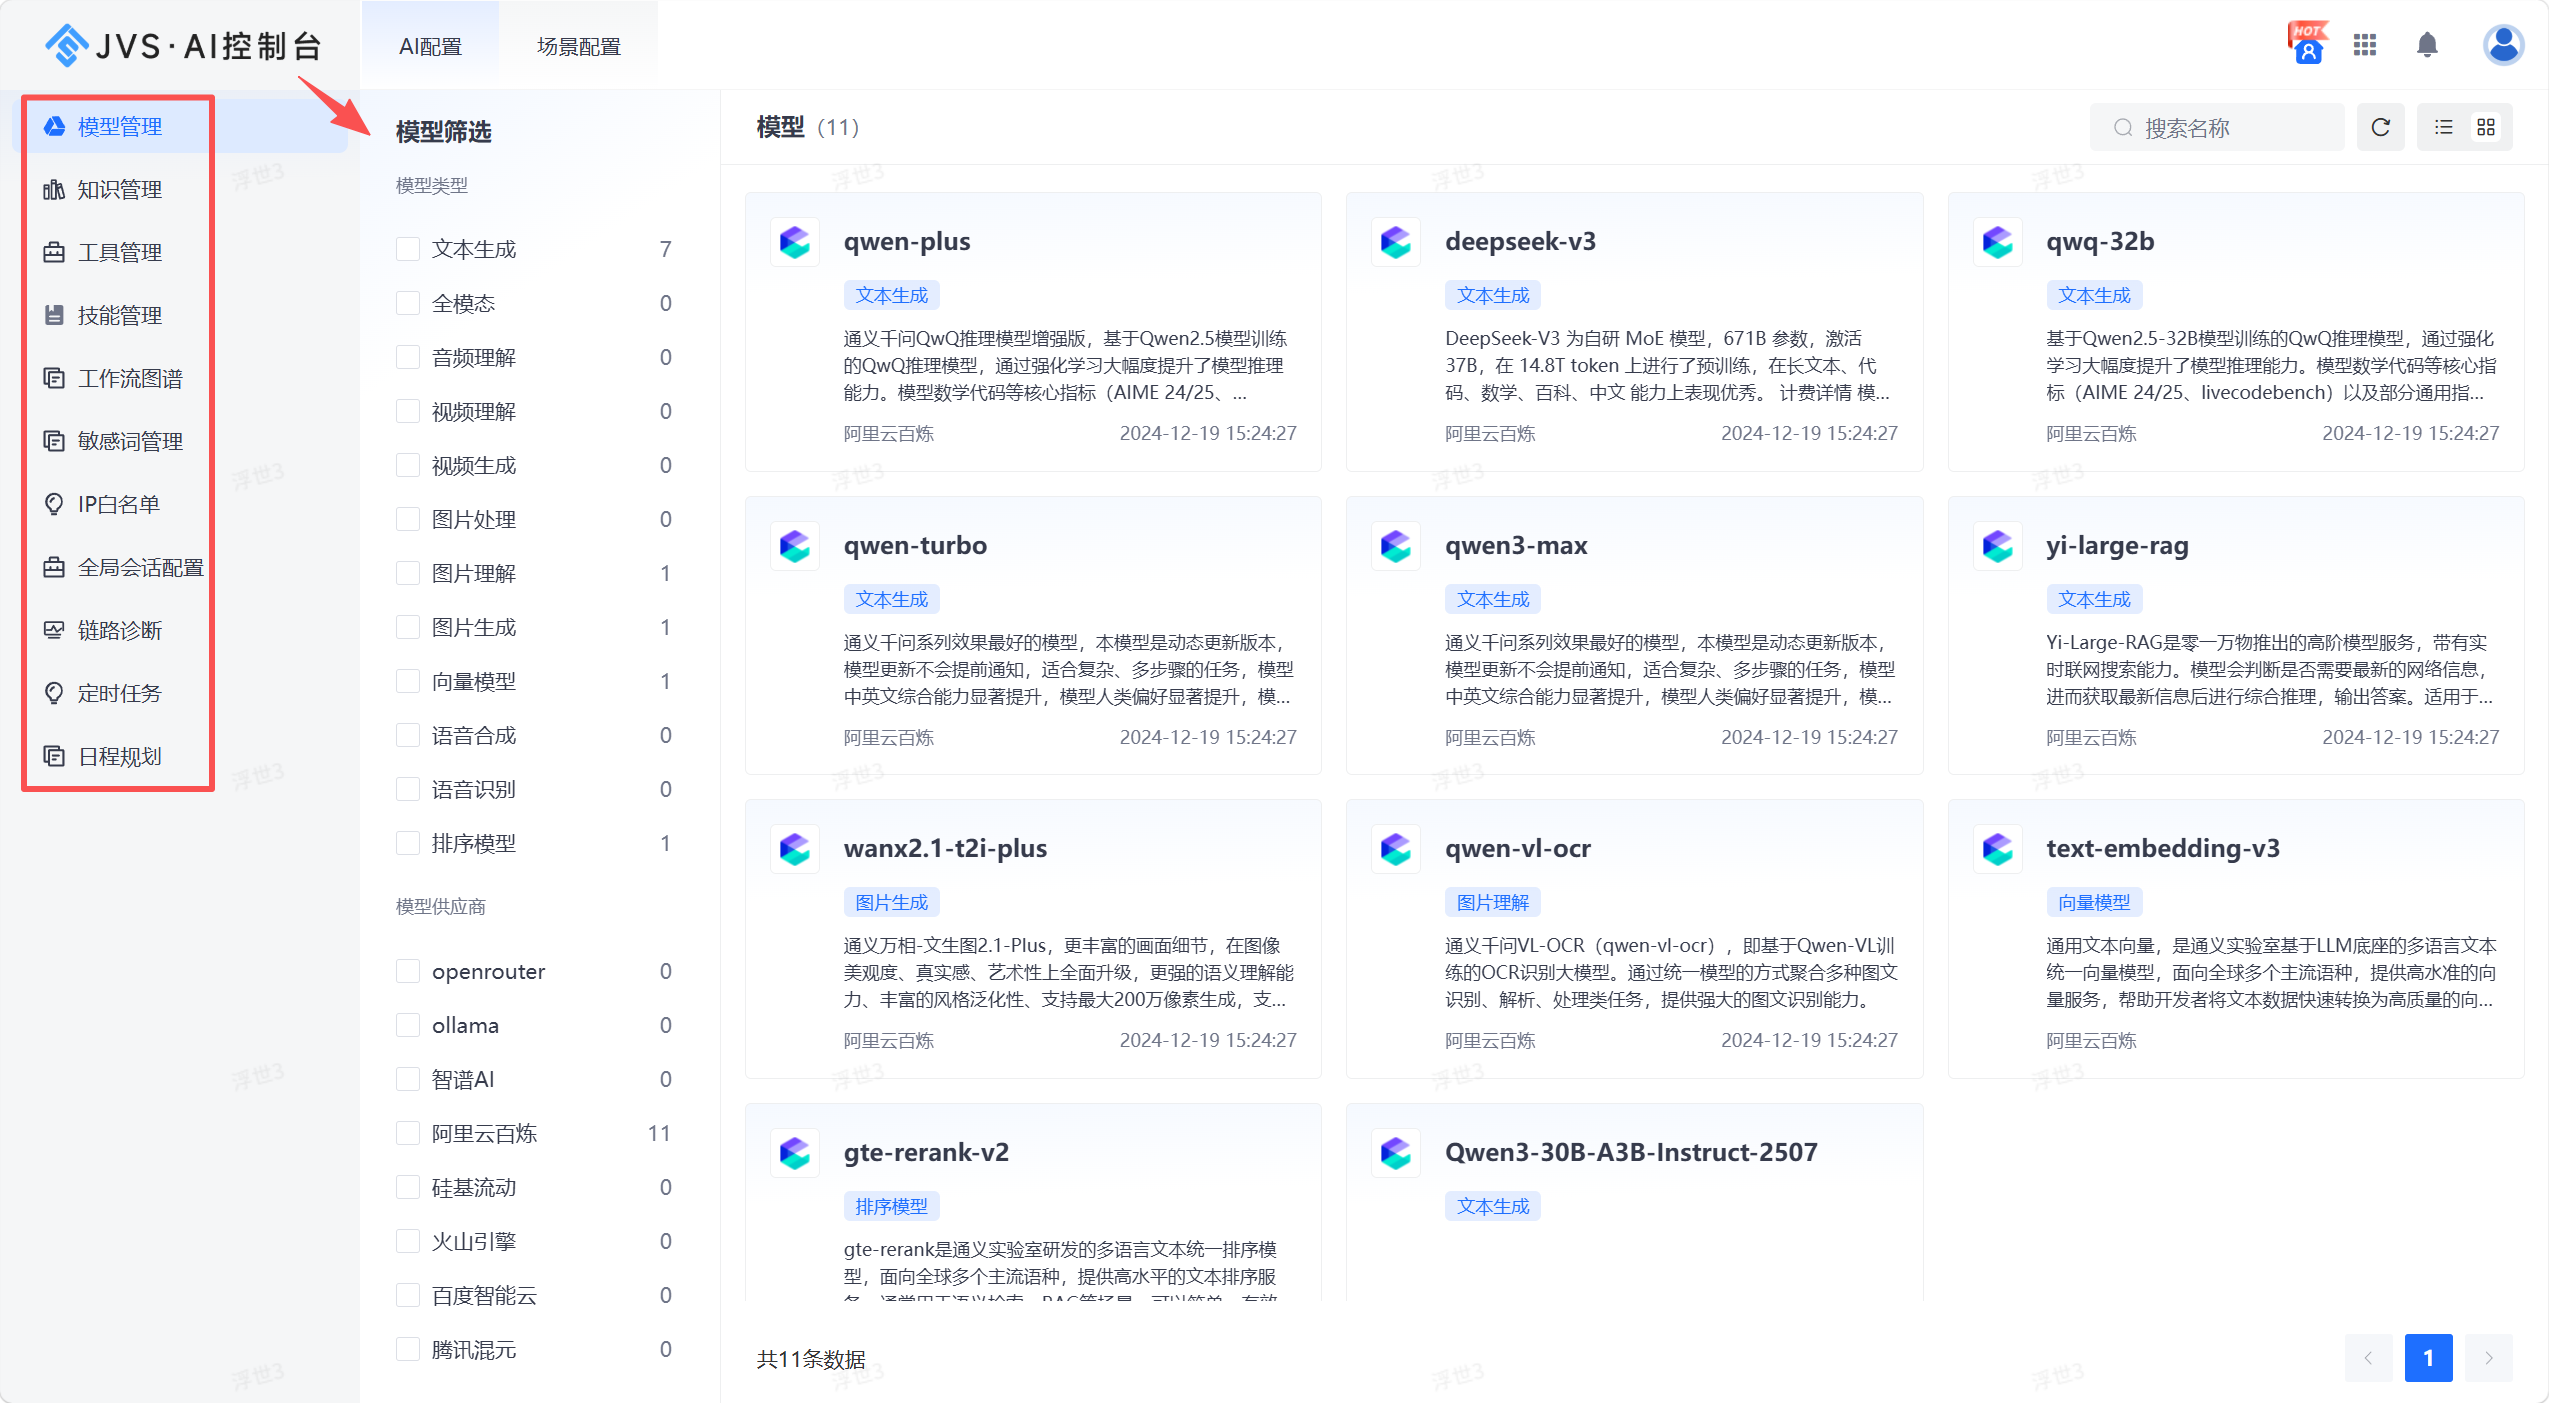Check the 全模态 filter checkbox
Screen dimensions: 2549x1403
coord(408,303)
